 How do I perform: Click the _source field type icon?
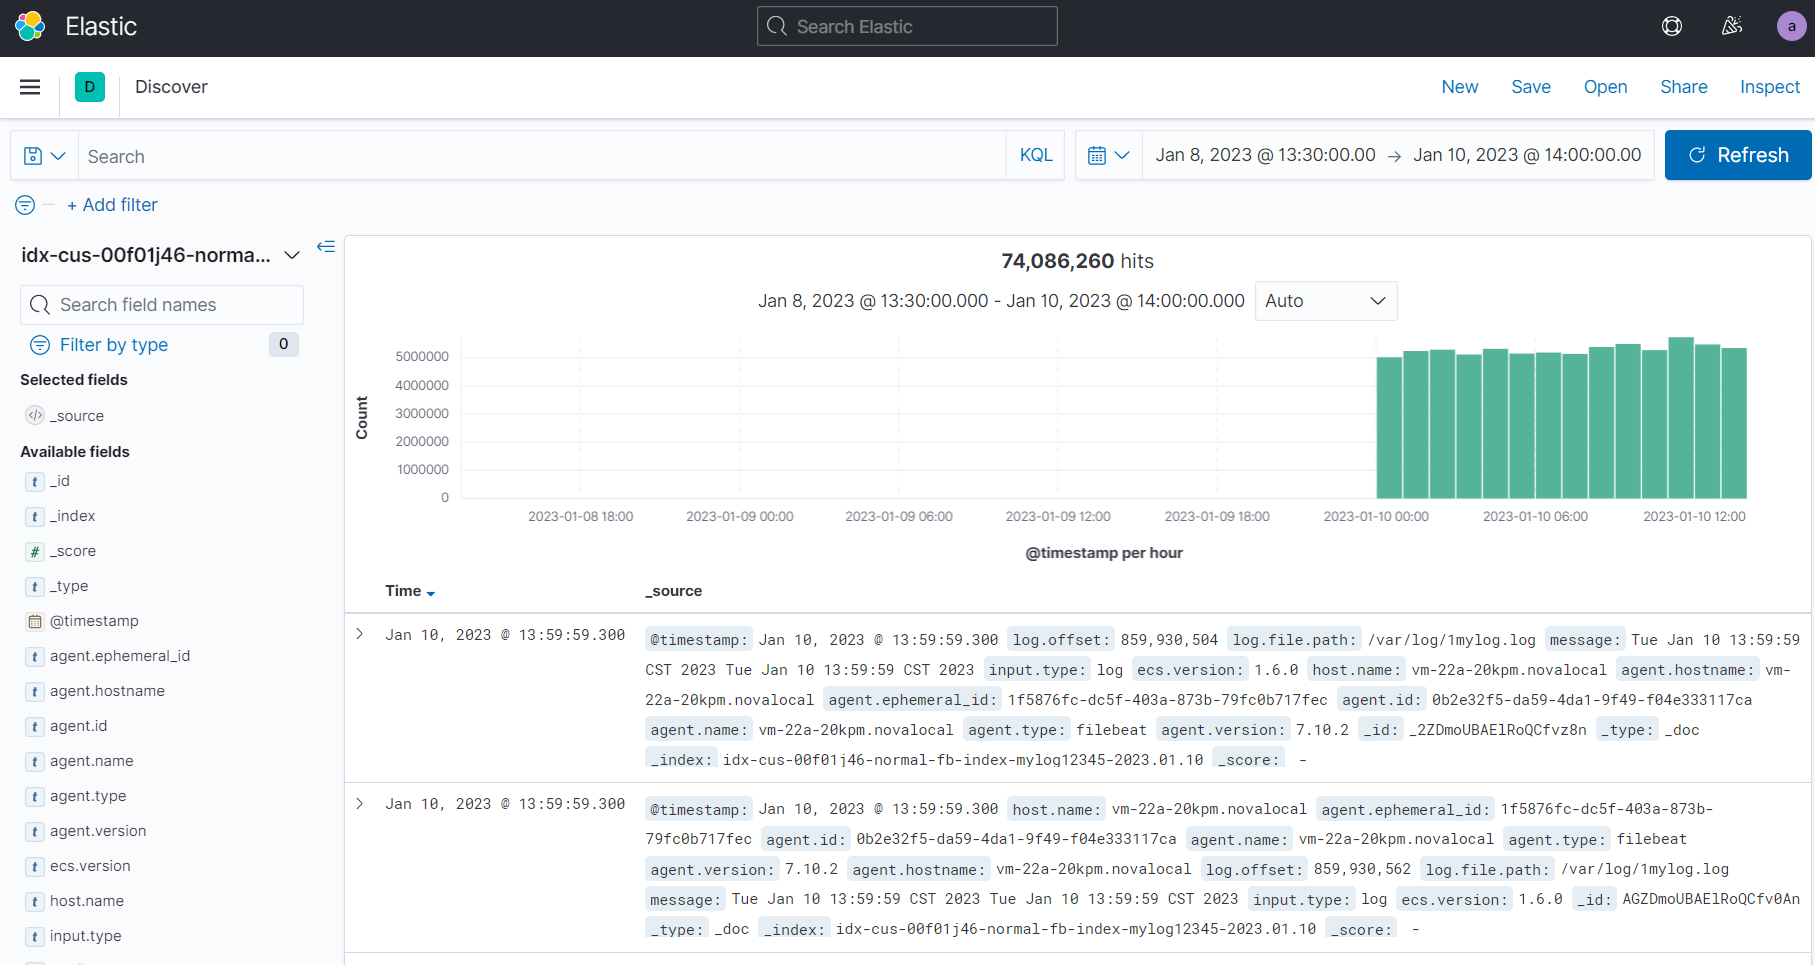pyautogui.click(x=35, y=415)
